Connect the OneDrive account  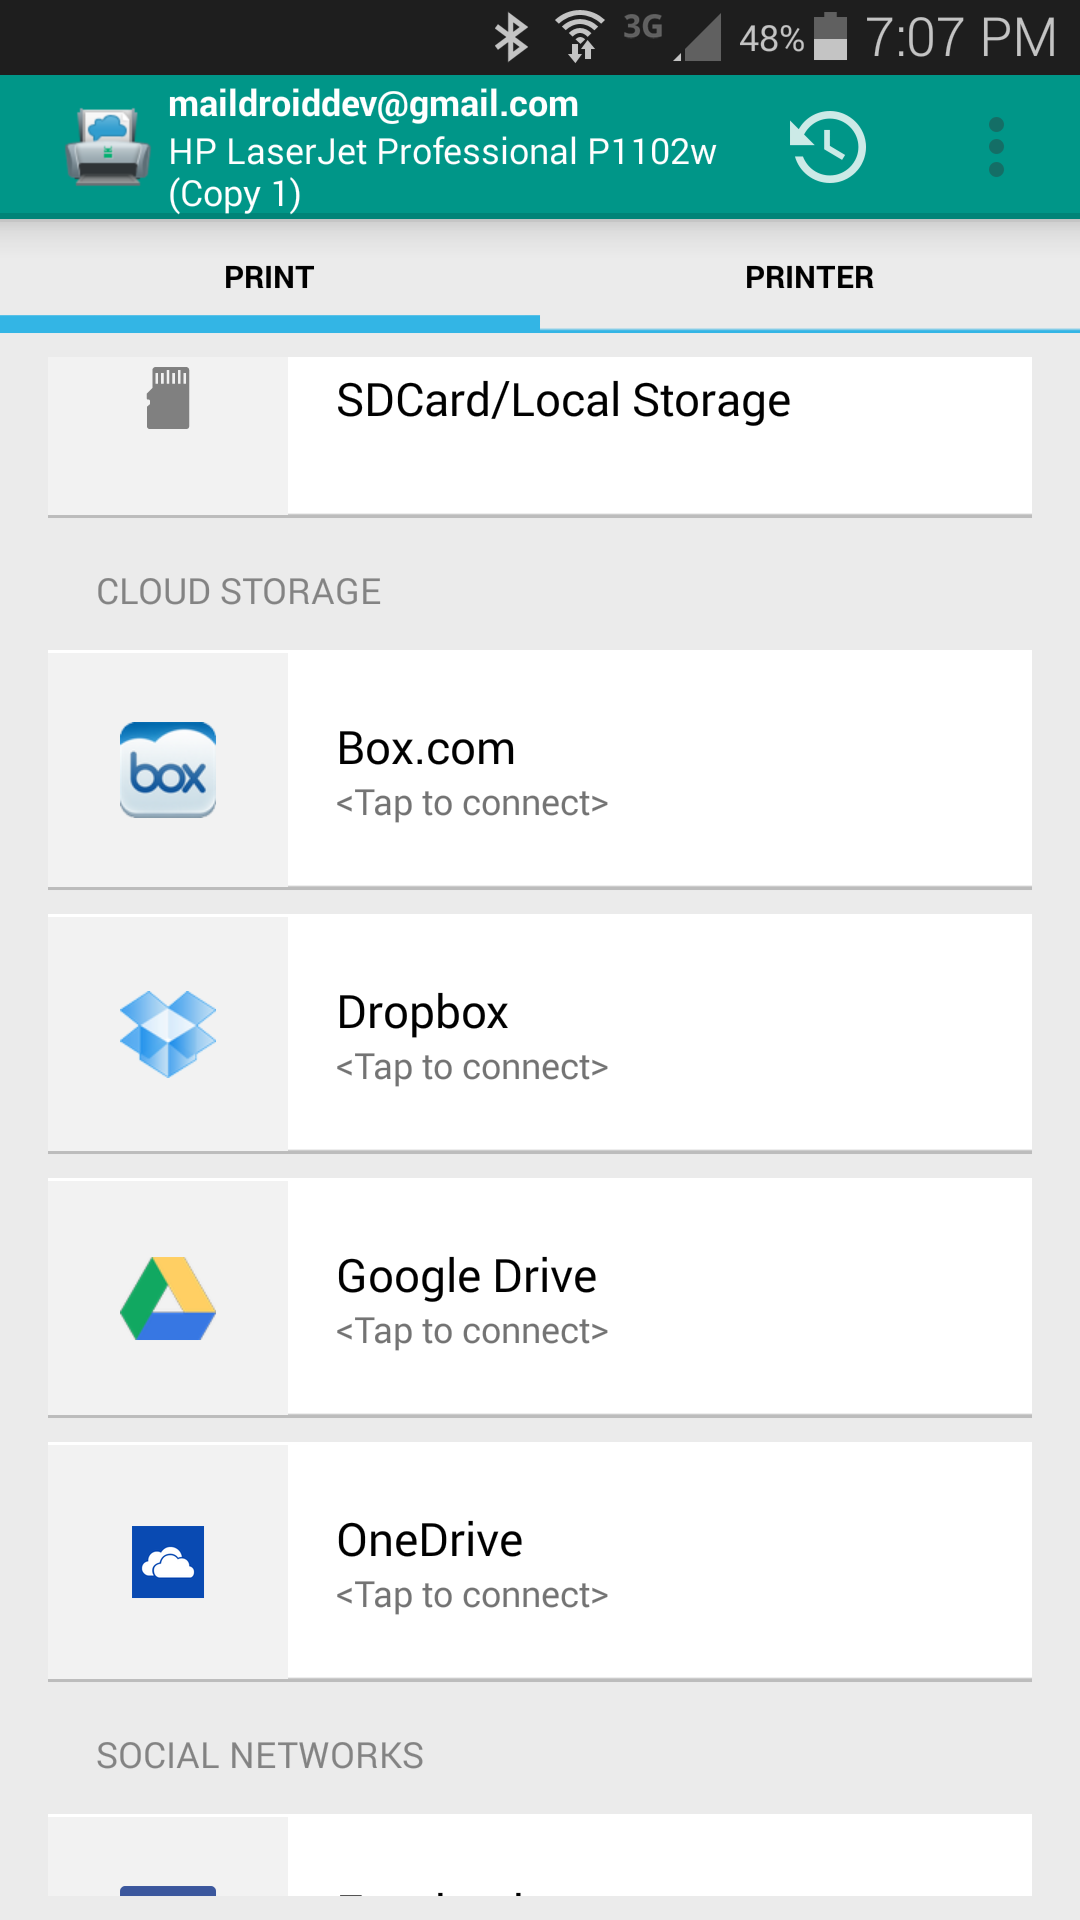[x=660, y=1562]
